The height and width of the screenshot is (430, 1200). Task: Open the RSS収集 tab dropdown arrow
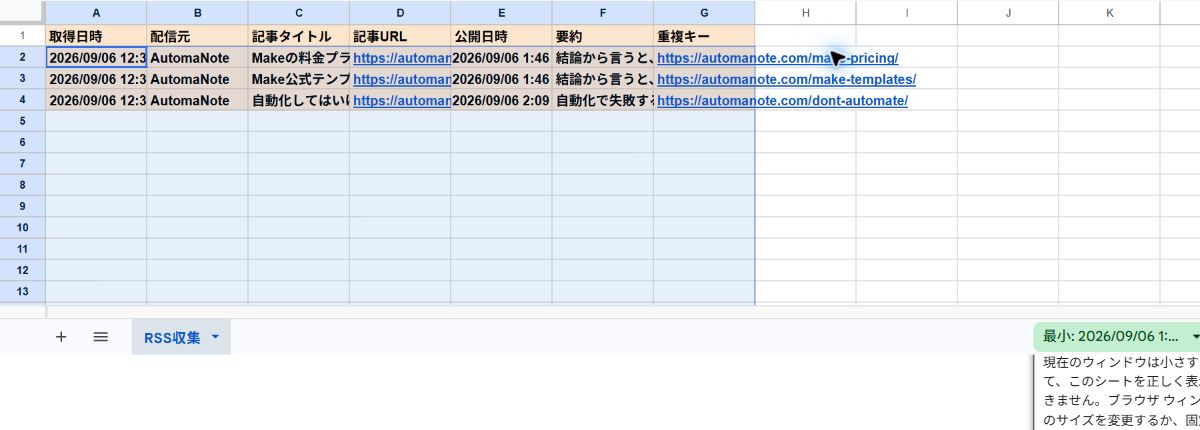coord(215,338)
